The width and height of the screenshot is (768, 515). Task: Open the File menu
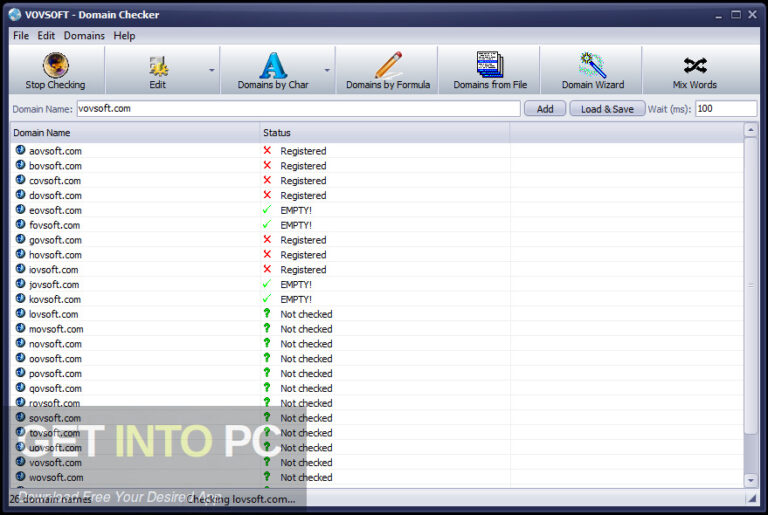tap(21, 36)
